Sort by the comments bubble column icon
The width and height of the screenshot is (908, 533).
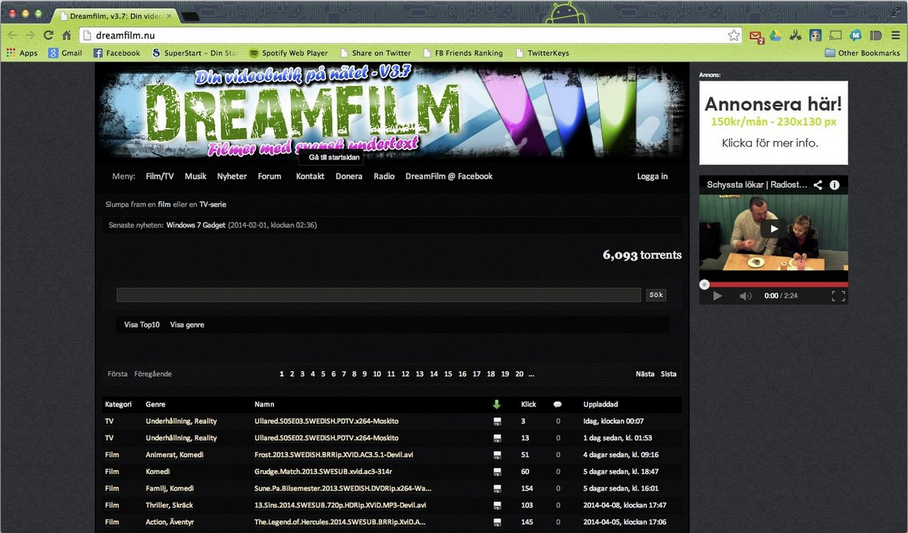(x=557, y=404)
